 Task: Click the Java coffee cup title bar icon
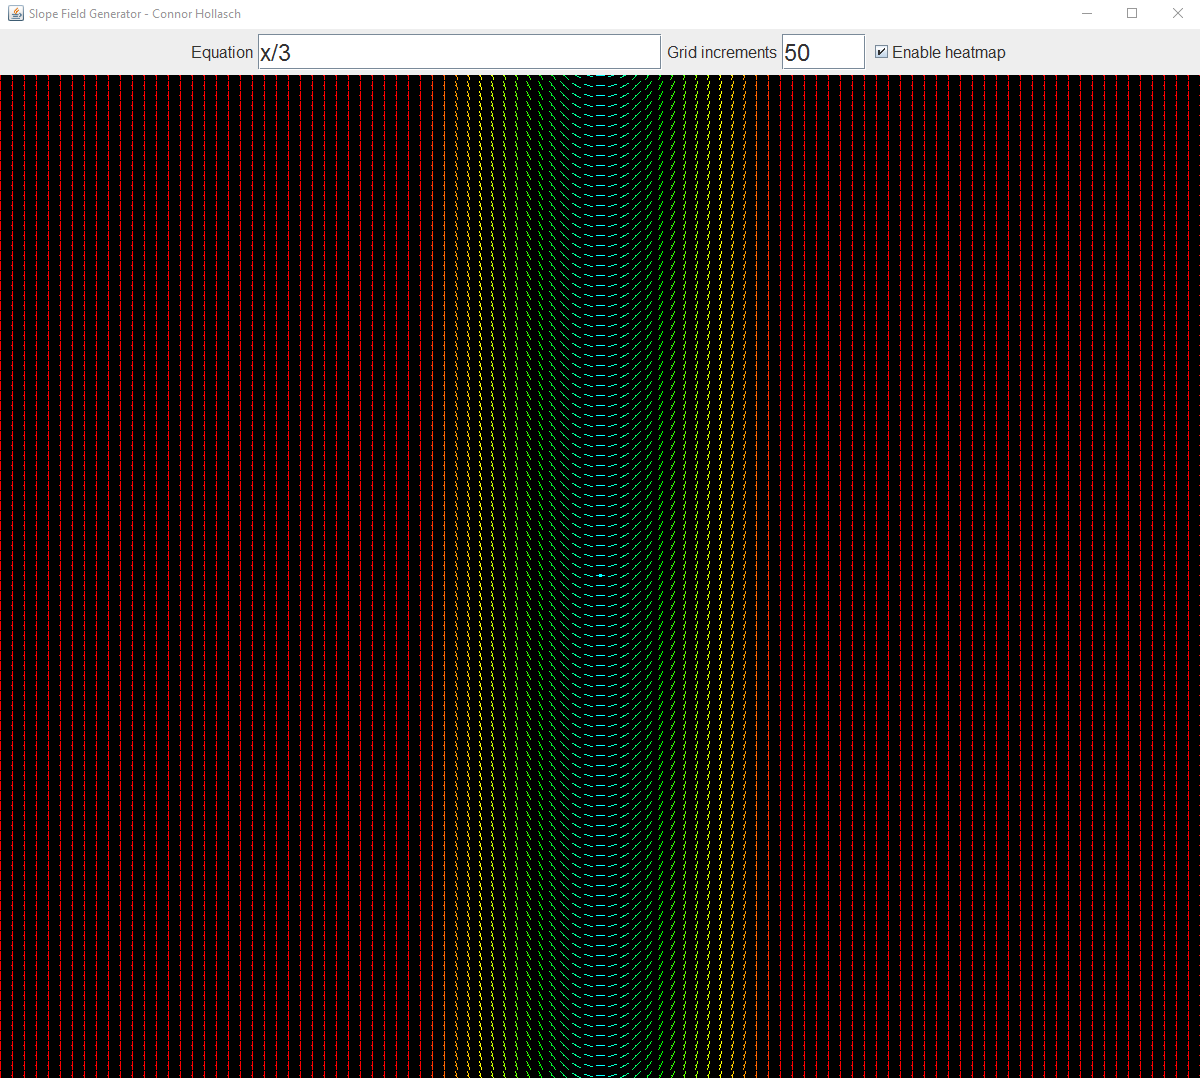(14, 13)
